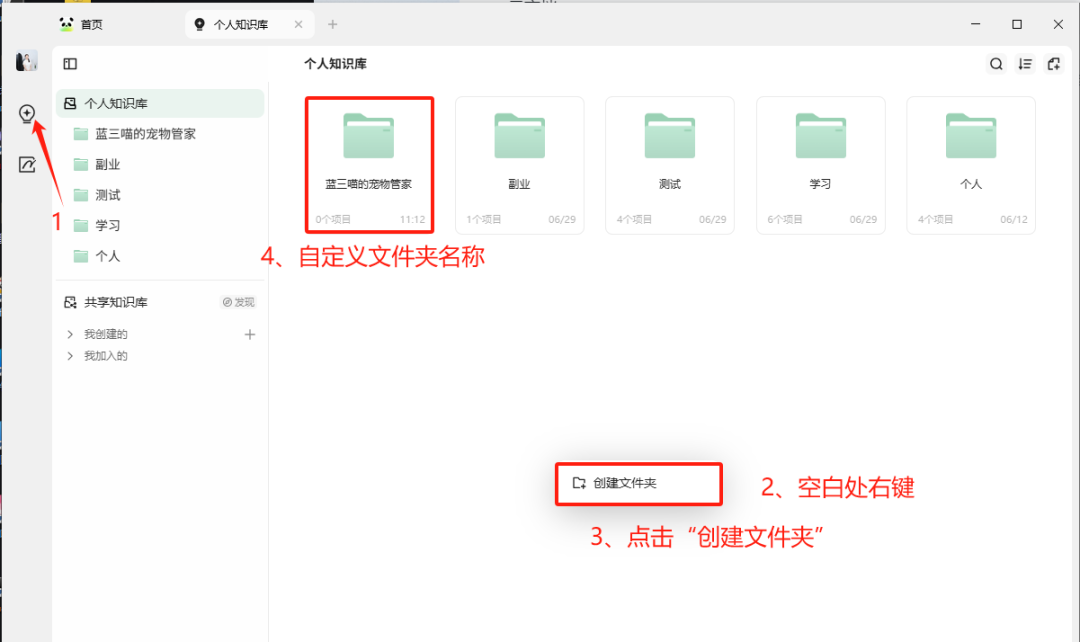
Task: Change the sort order using the sort icon
Action: [x=1024, y=63]
